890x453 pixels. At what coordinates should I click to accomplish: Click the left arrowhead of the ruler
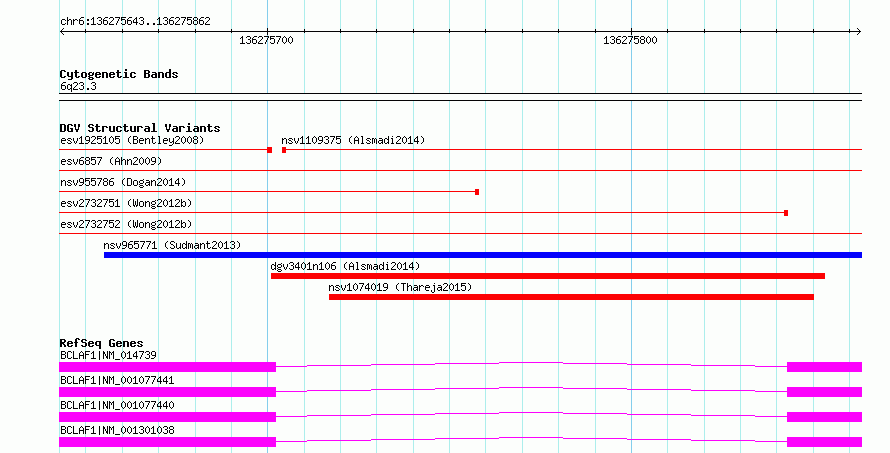62,32
